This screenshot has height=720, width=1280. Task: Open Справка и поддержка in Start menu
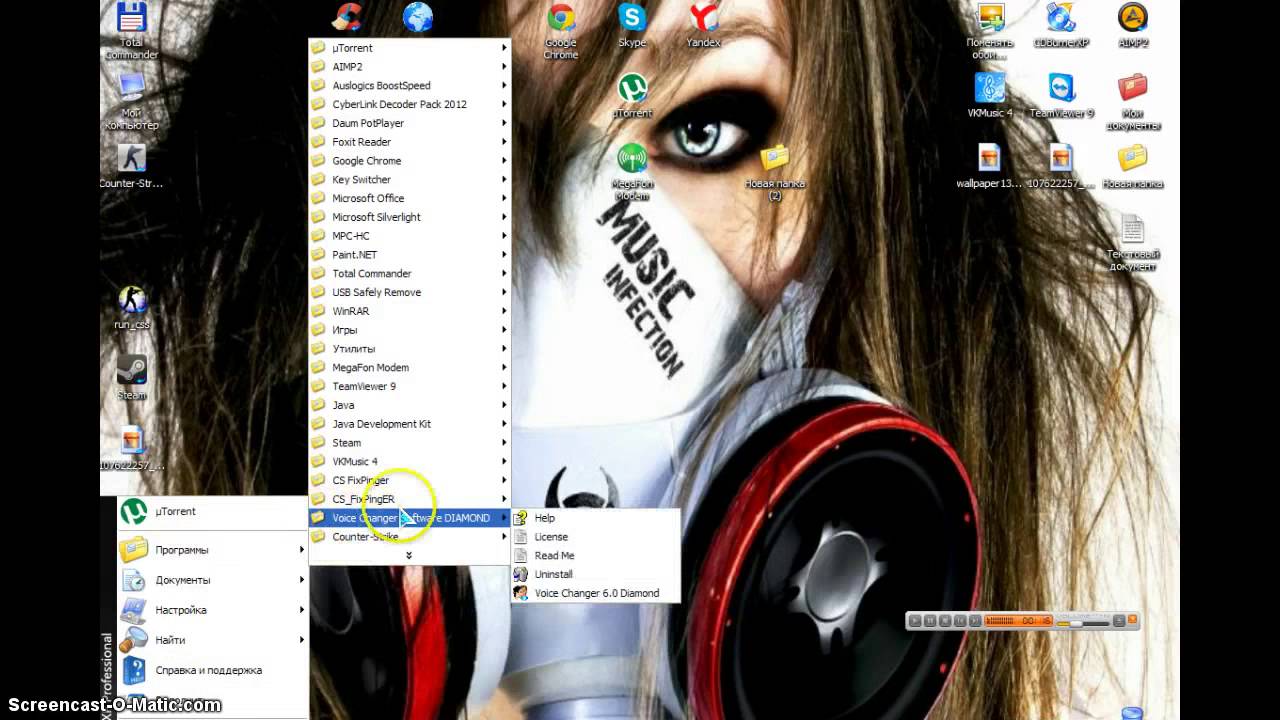point(212,670)
